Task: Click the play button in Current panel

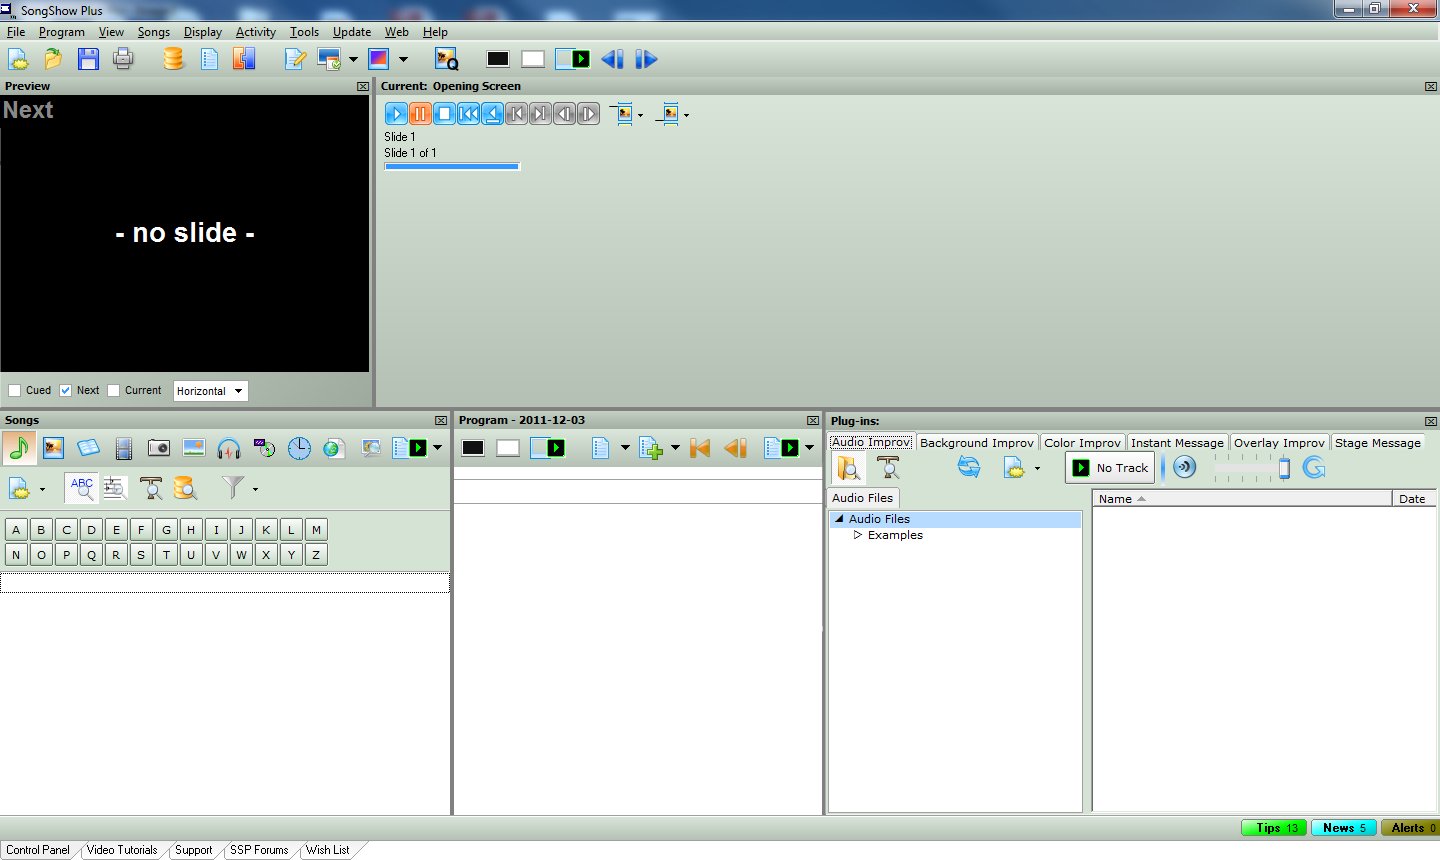Action: (x=397, y=113)
